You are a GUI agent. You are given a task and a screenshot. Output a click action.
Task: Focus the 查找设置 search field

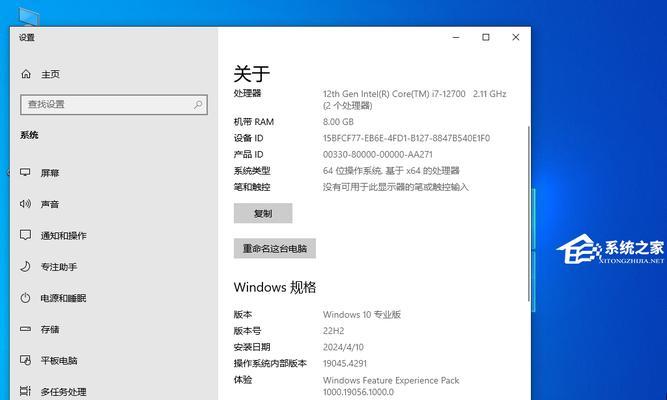114,104
